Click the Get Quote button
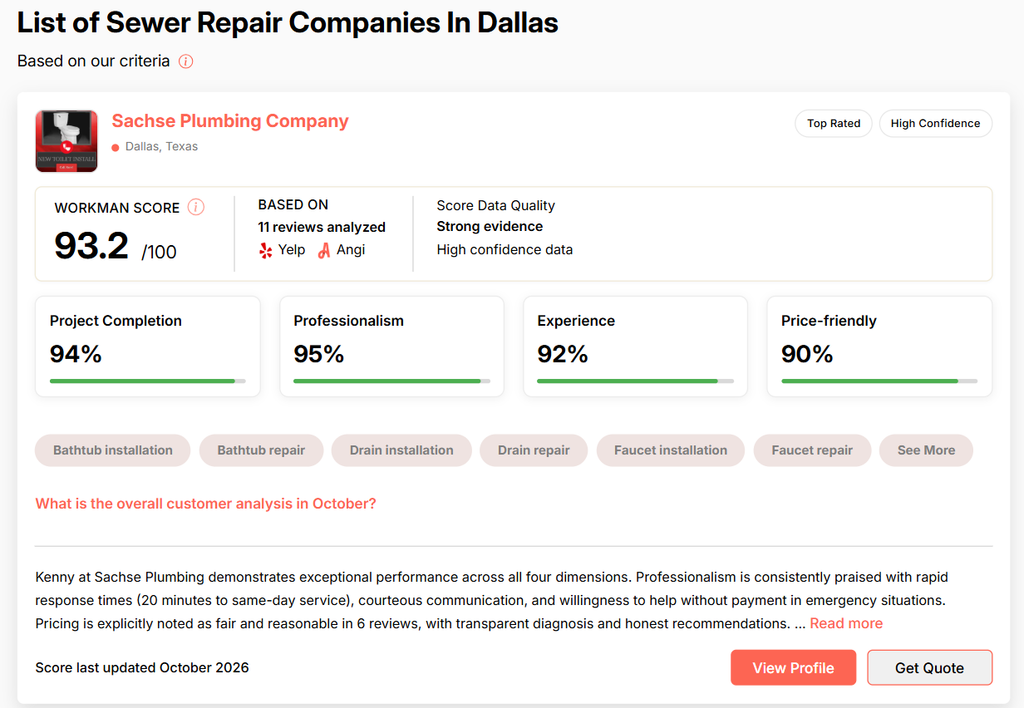The image size is (1024, 708). 930,668
